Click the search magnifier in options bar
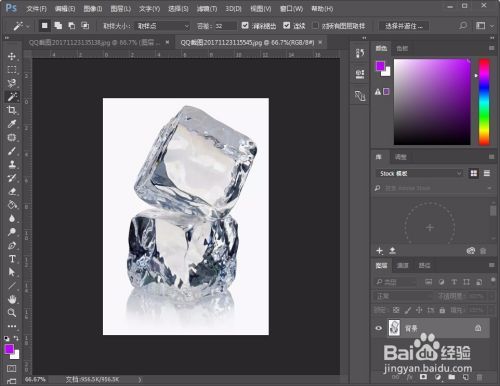 (463, 26)
